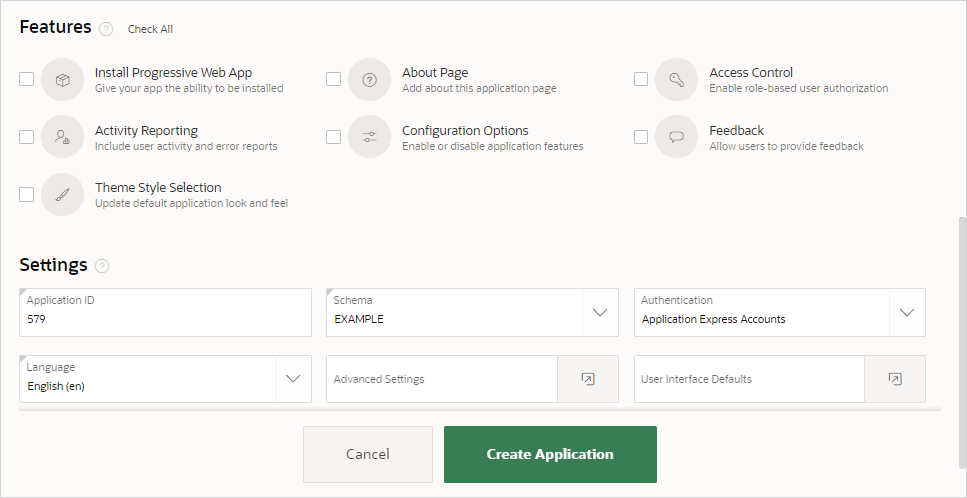Enable the Install Progressive Web App checkbox
The width and height of the screenshot is (967, 498).
point(27,80)
